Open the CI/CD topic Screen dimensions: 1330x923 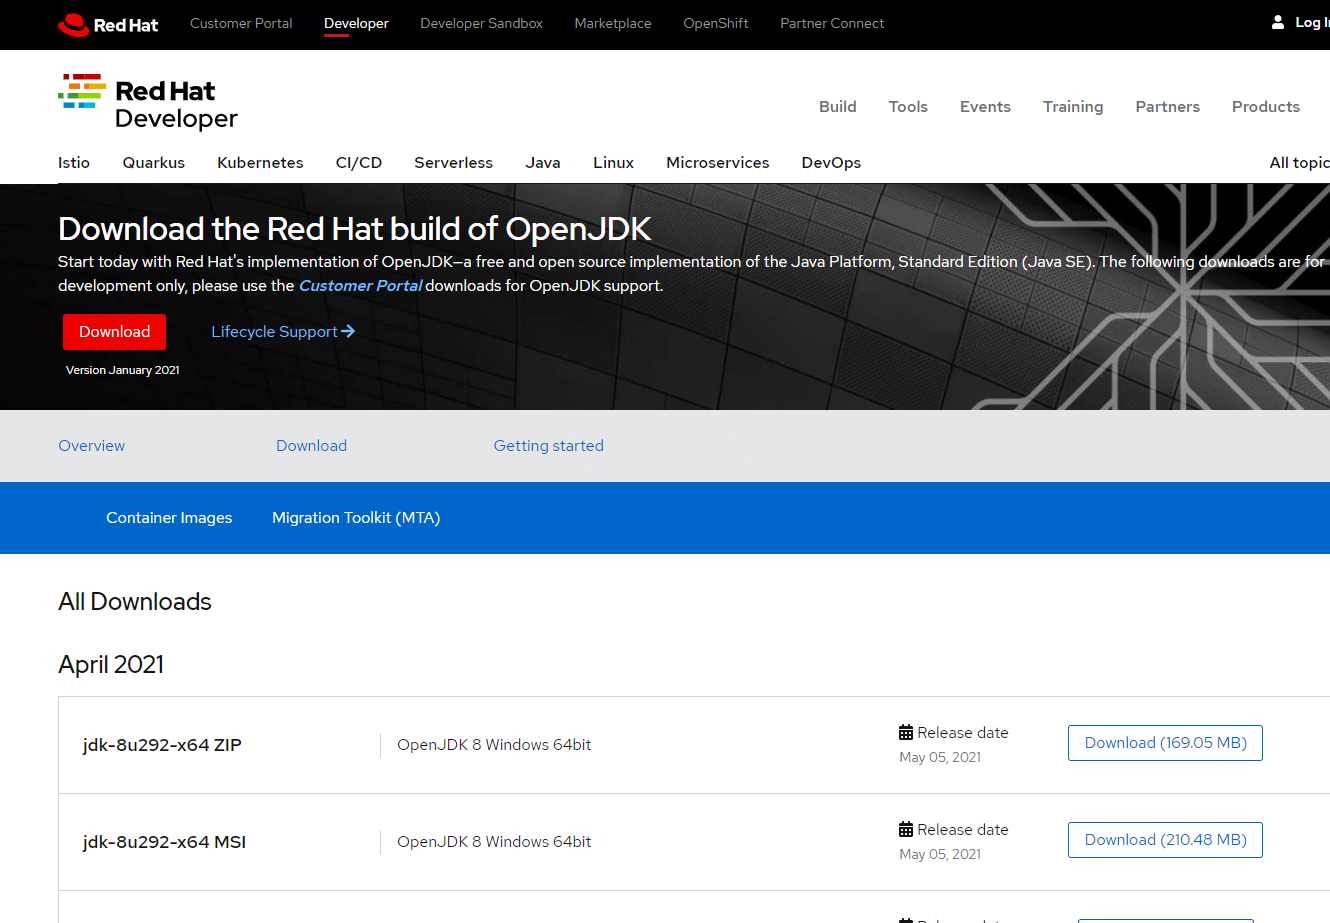(x=359, y=163)
